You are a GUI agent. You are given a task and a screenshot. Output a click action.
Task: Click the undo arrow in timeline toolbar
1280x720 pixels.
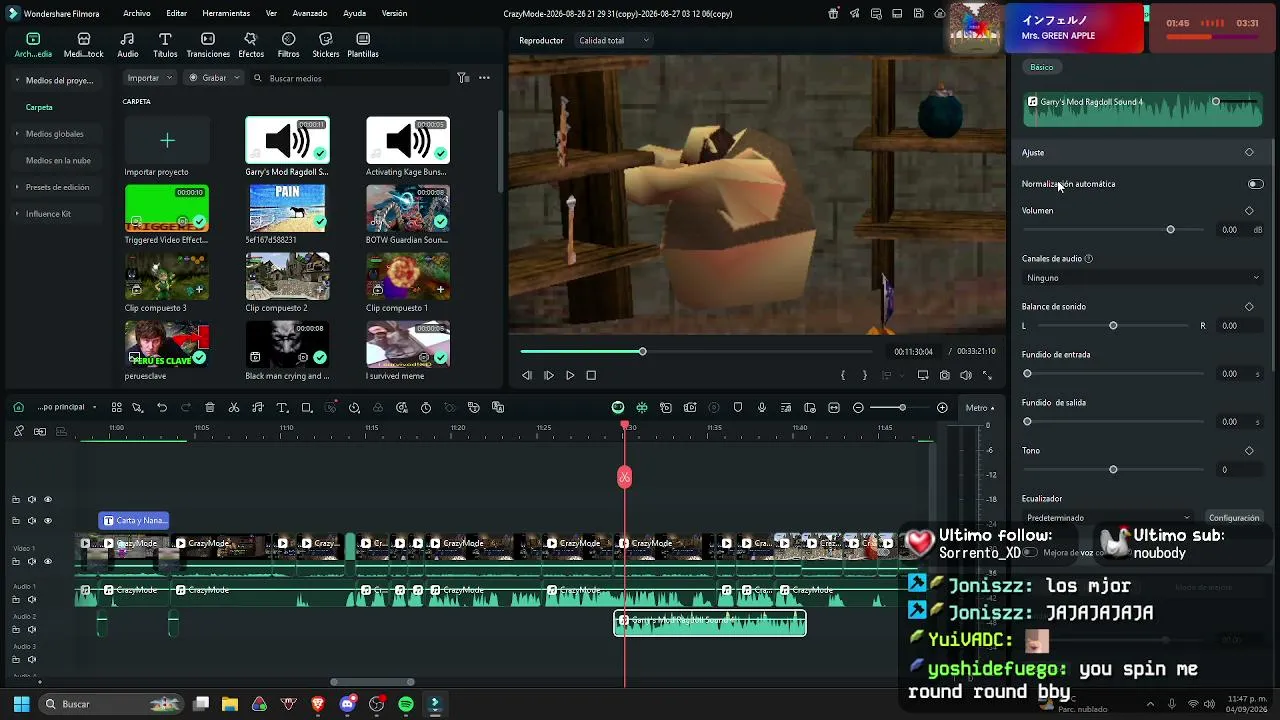(x=162, y=408)
